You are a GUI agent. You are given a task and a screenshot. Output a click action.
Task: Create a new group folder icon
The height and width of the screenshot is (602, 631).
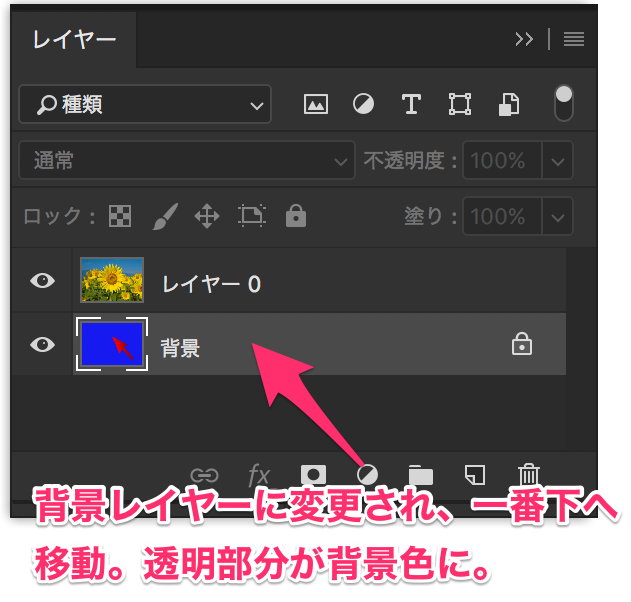pos(421,475)
